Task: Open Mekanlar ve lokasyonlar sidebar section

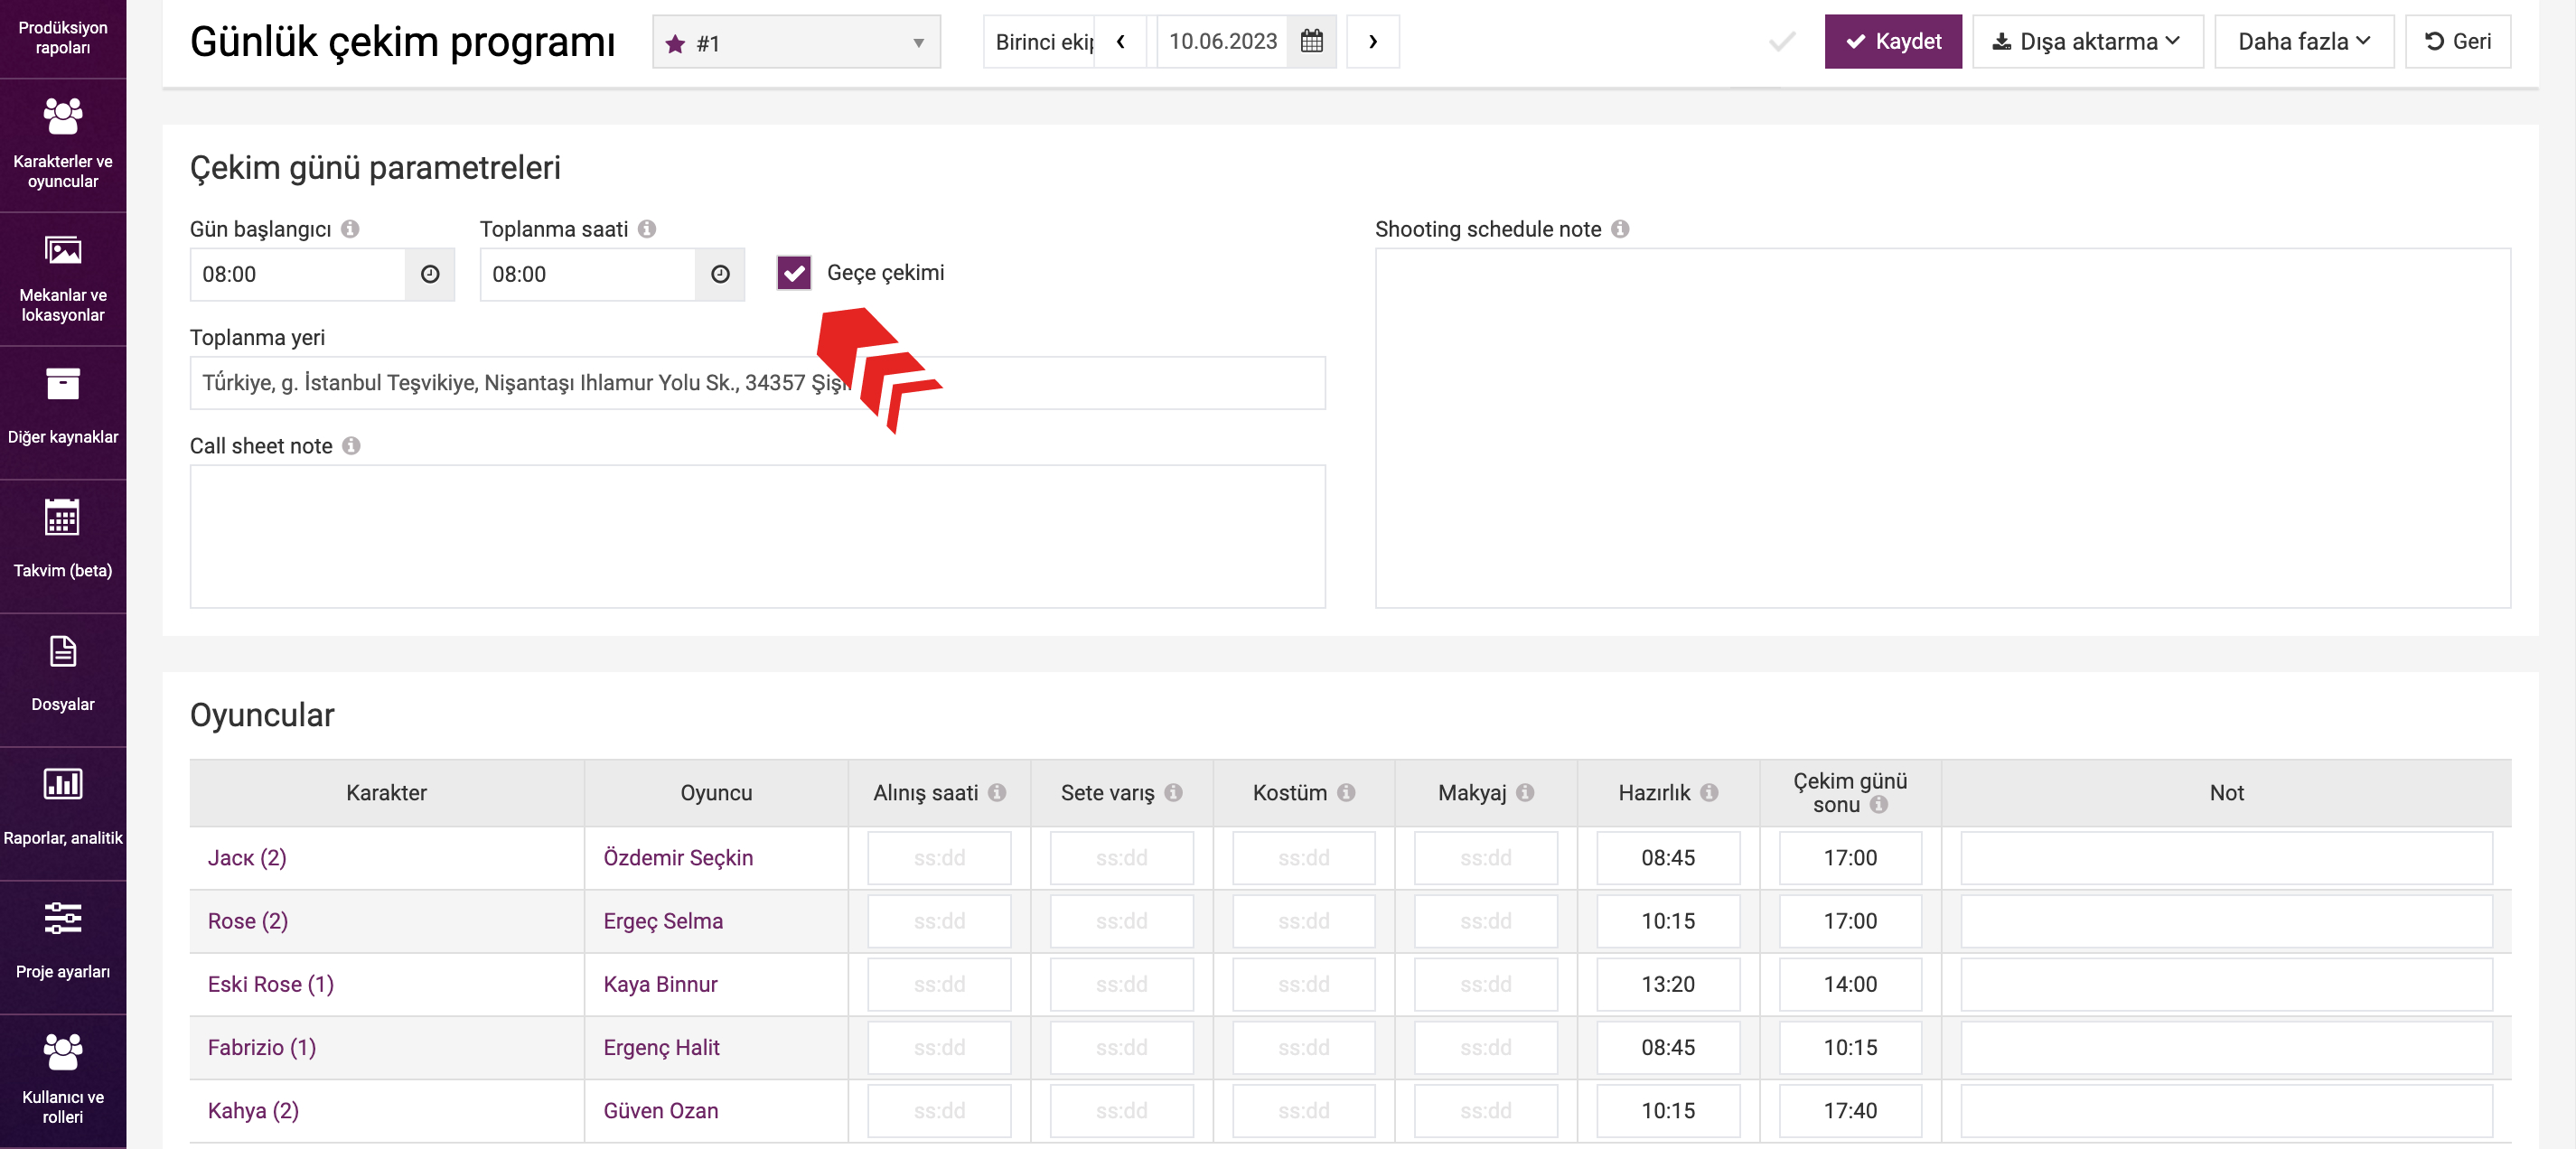Action: pos(63,279)
